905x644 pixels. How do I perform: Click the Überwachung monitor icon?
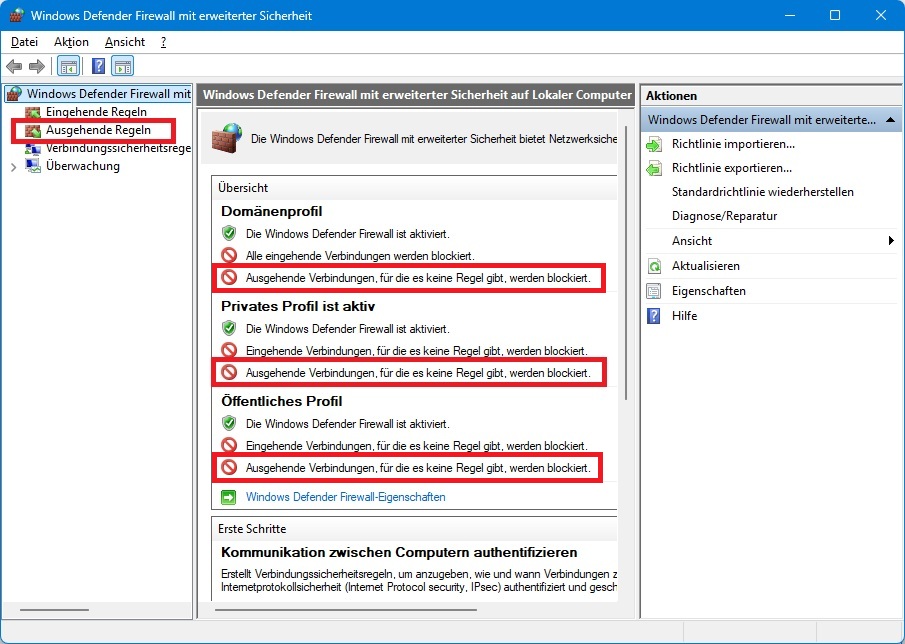pos(33,166)
